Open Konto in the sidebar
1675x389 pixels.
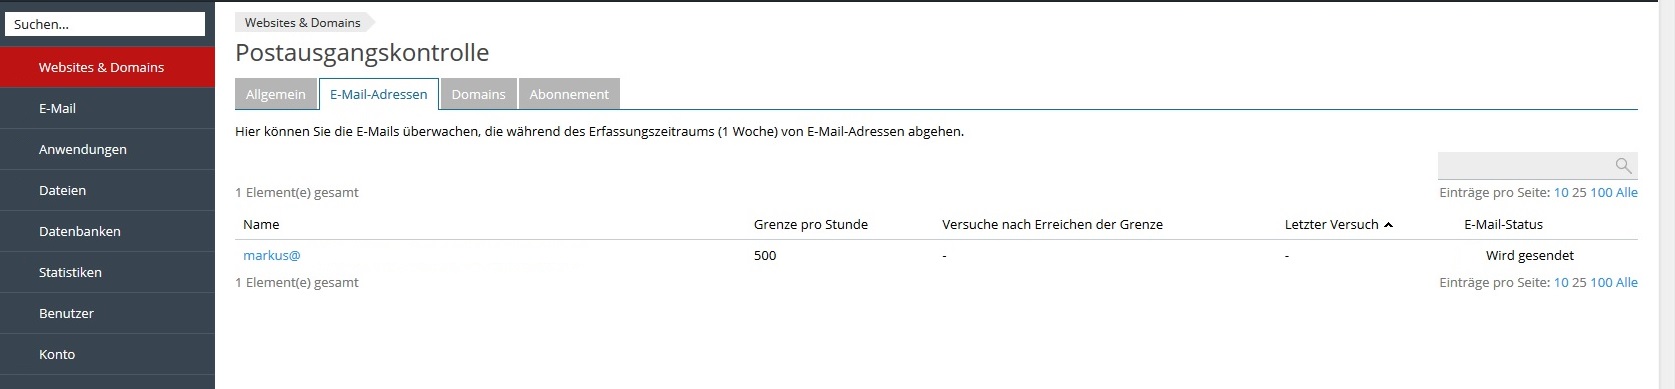[x=107, y=354]
